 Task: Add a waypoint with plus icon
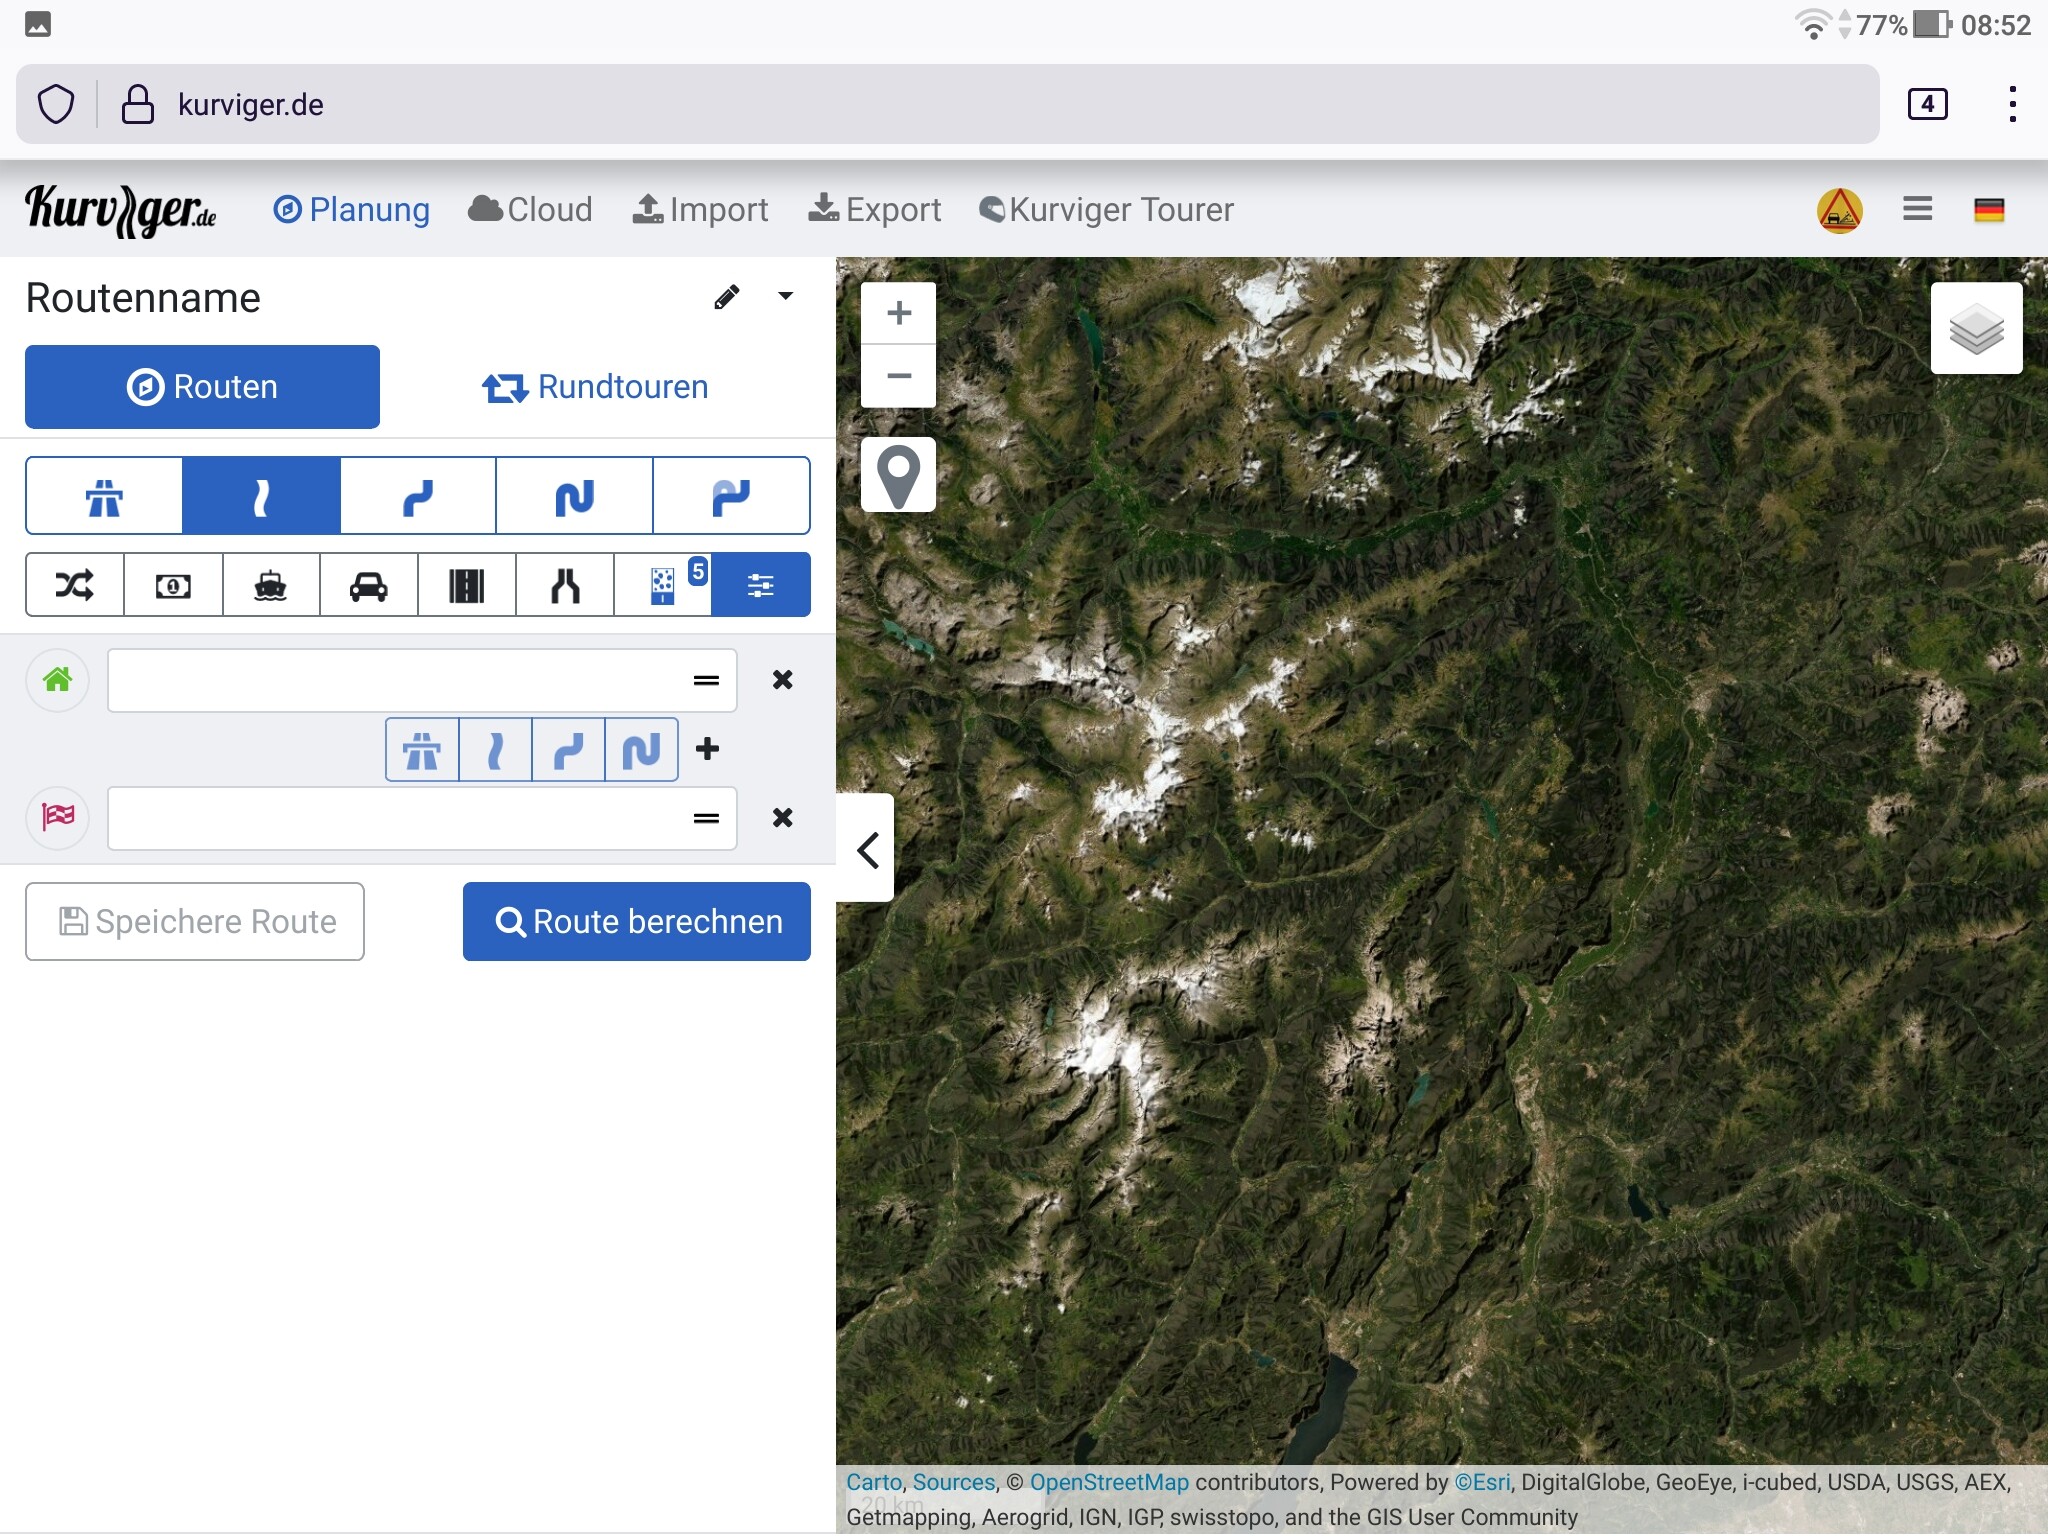click(707, 748)
